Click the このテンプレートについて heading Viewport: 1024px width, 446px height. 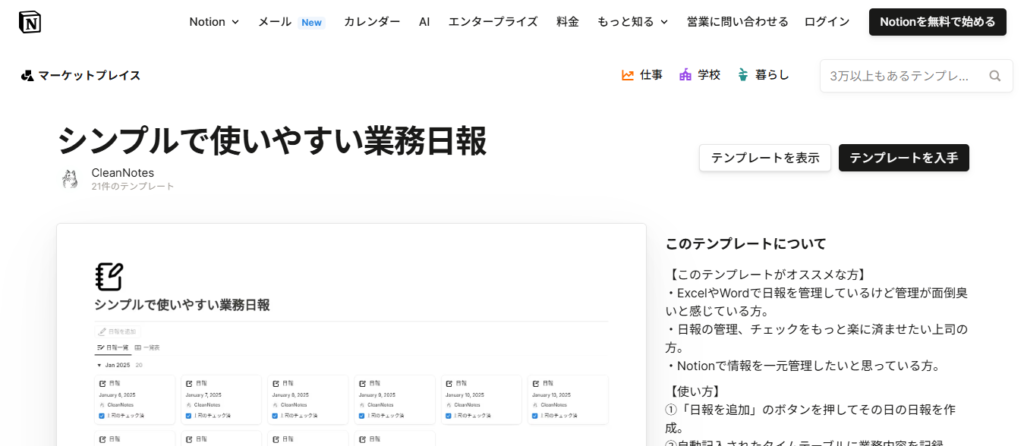(746, 244)
